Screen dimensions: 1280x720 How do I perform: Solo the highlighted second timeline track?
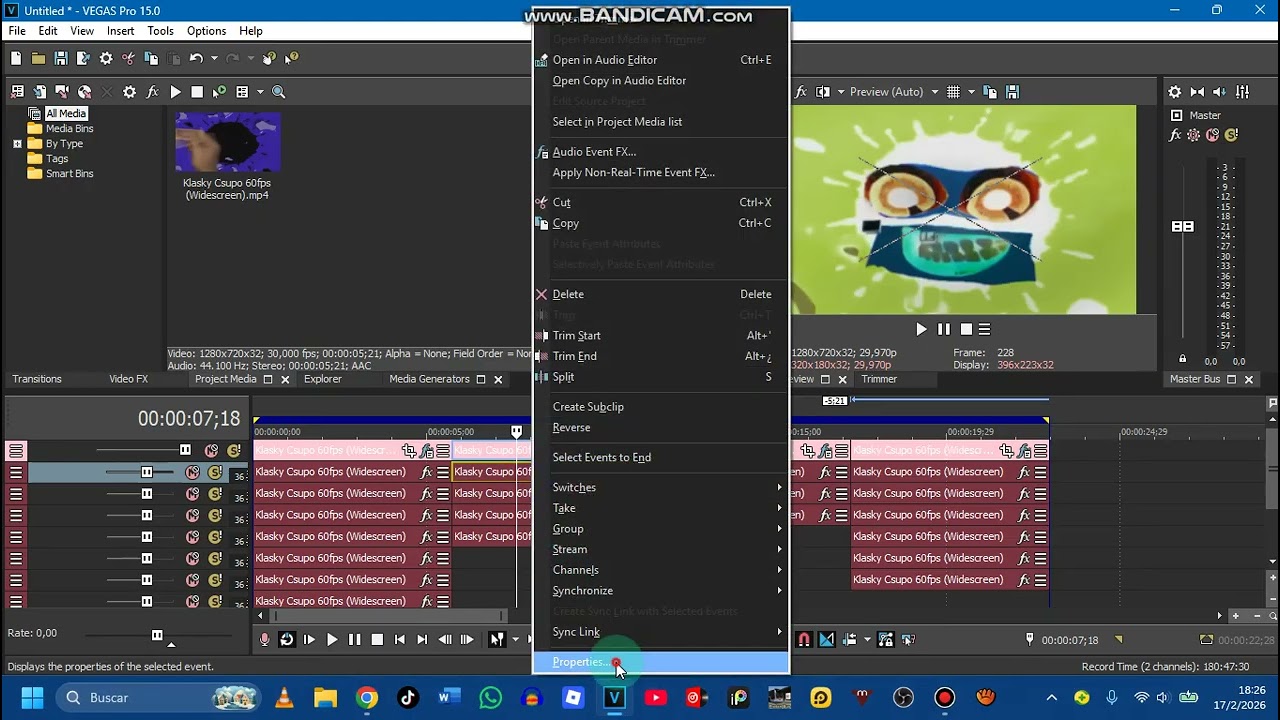tap(215, 472)
